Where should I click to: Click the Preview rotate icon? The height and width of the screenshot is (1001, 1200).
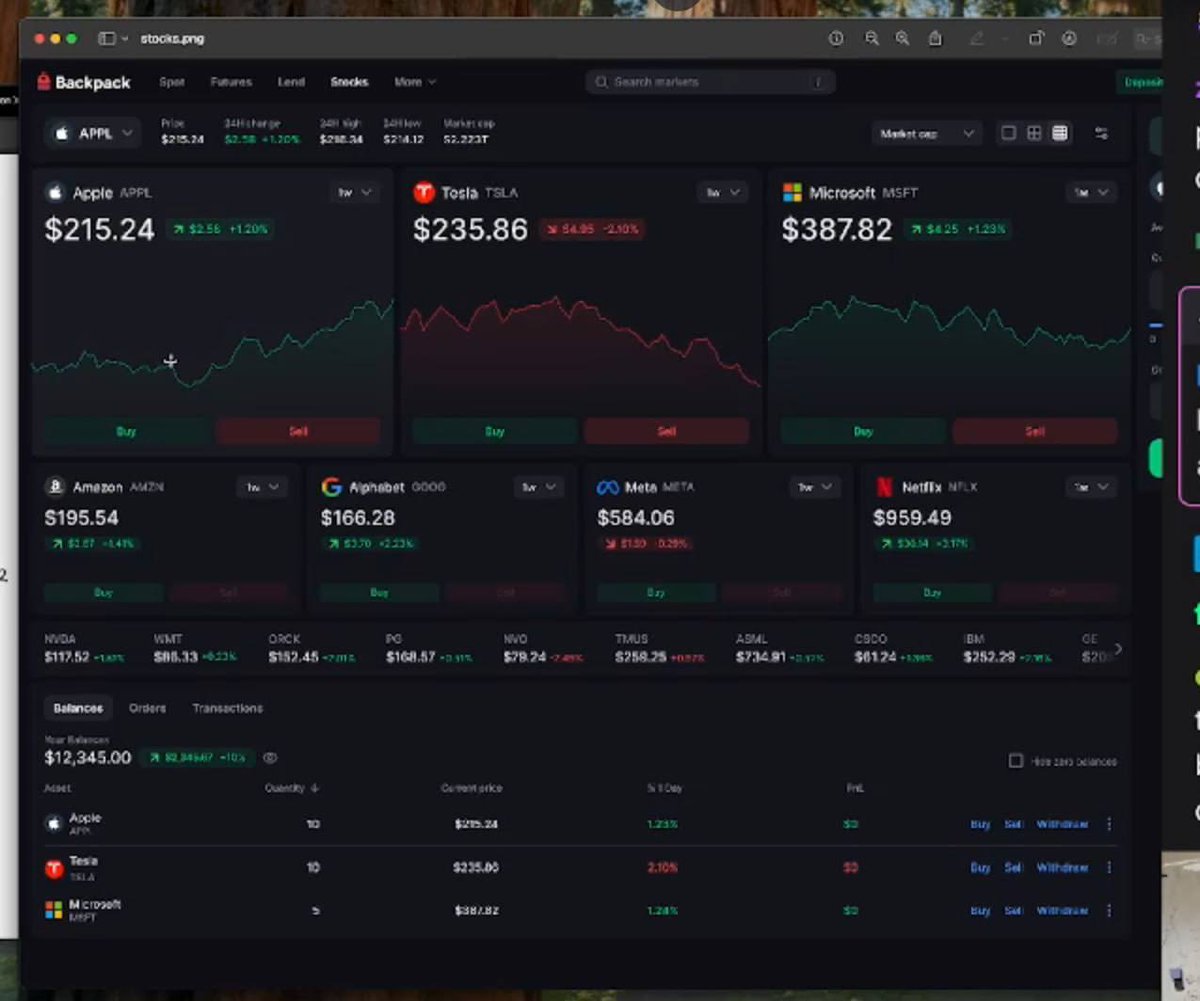[x=1036, y=38]
